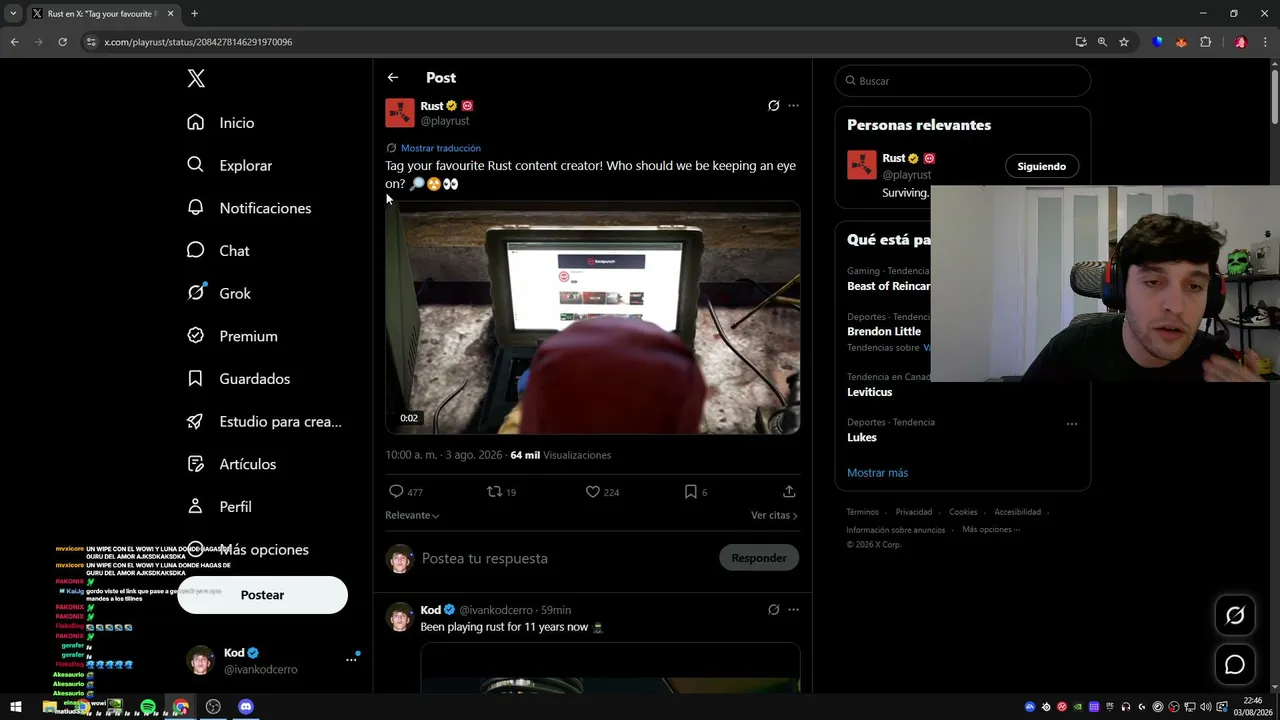Open Guardados bookmarks in the sidebar
This screenshot has height=720, width=1280.
click(238, 379)
